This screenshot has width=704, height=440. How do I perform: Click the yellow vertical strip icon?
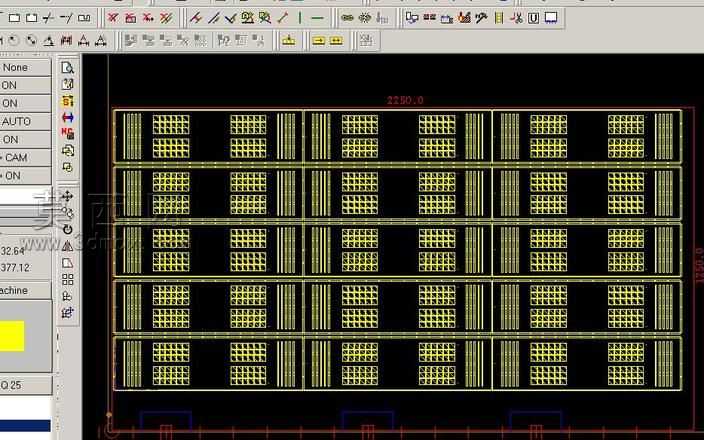[x=499, y=18]
